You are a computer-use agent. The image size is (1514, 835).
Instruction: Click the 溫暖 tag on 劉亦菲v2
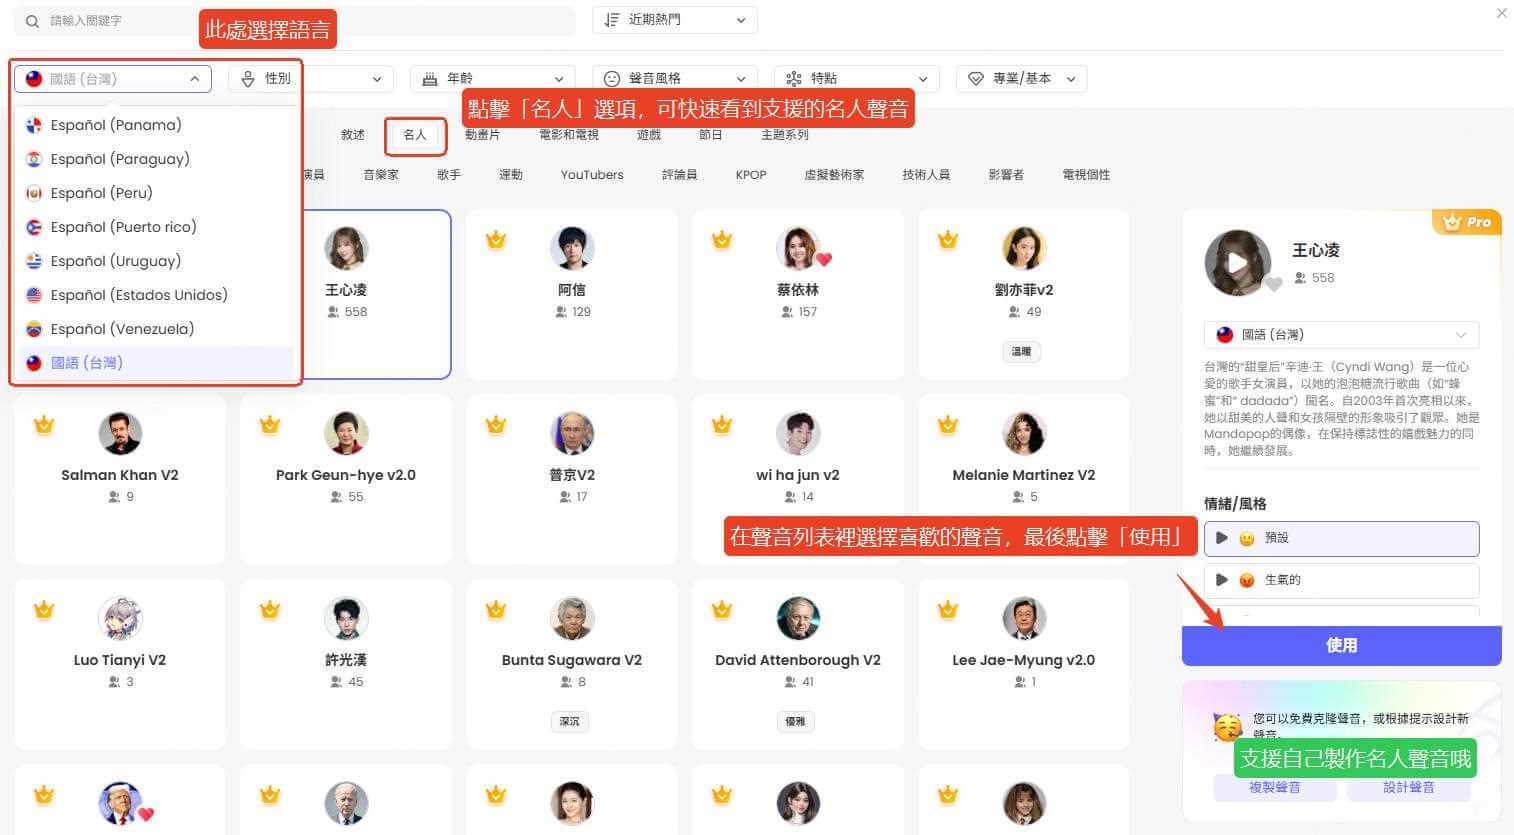click(x=1021, y=352)
